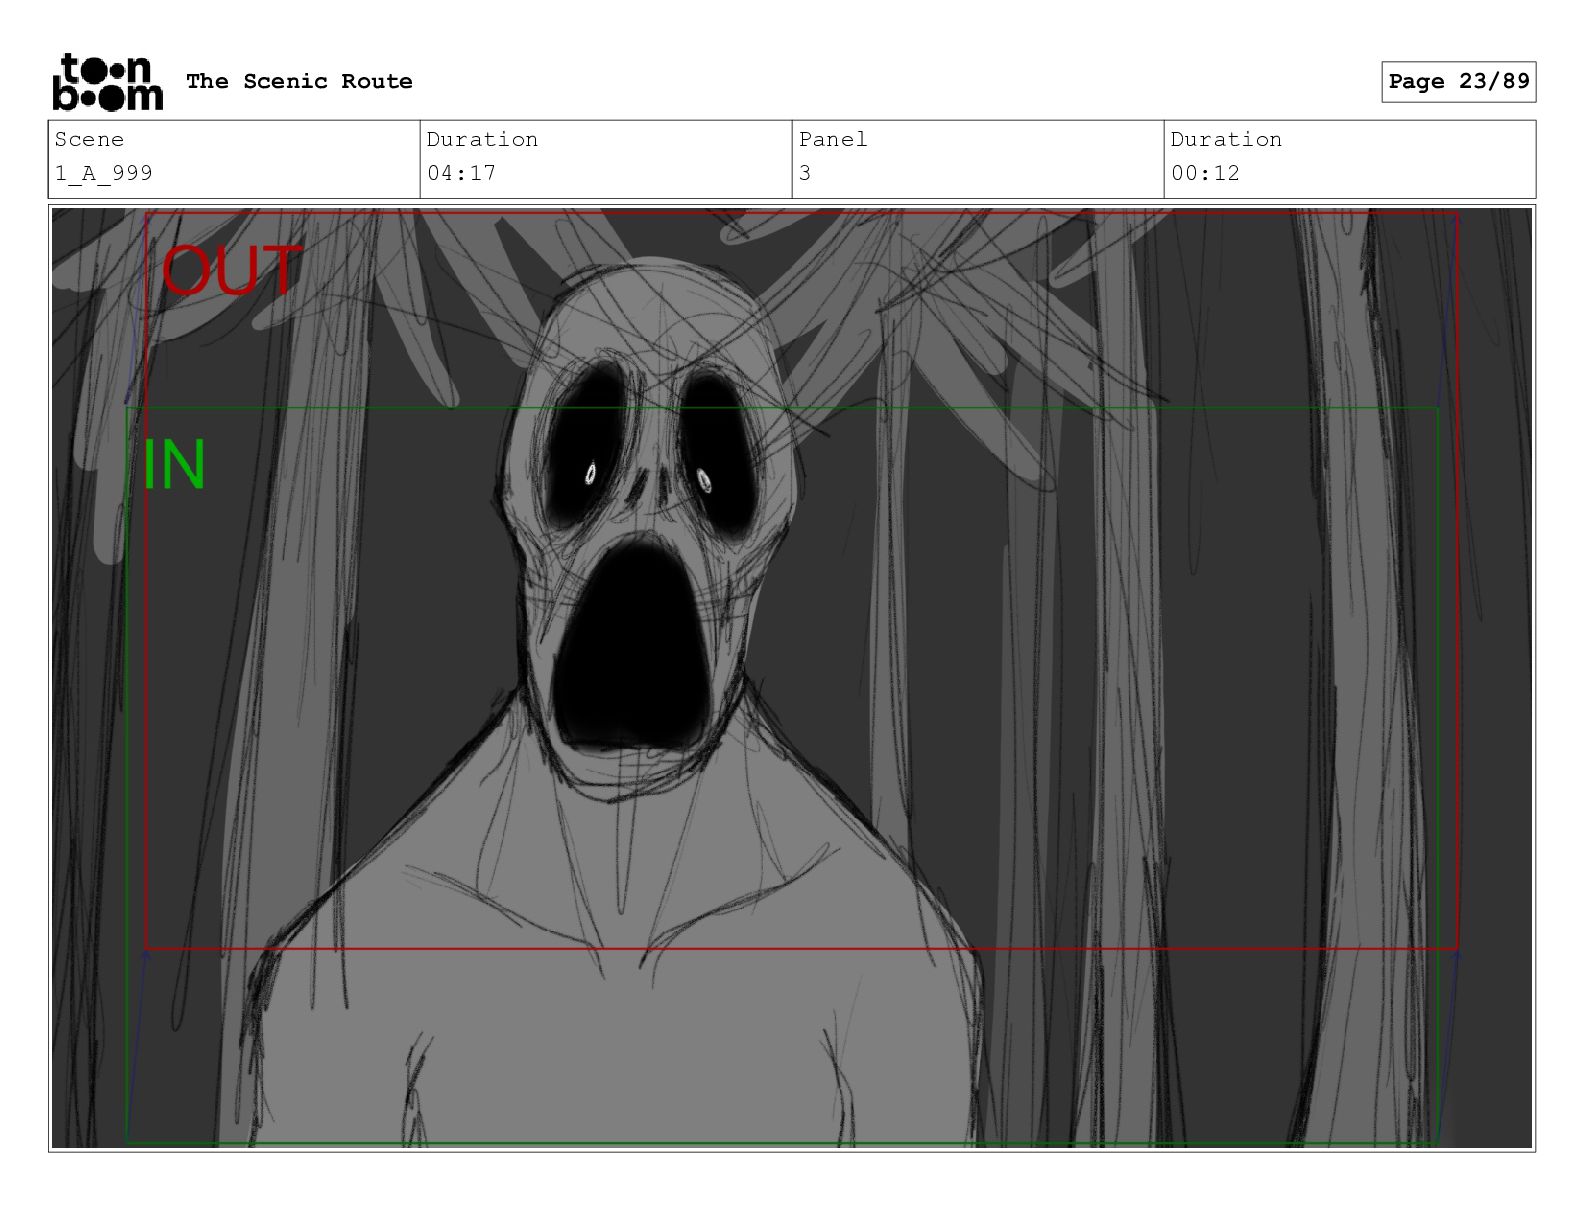The height and width of the screenshot is (1224, 1584).
Task: Select the 'Scene' header label
Action: (x=89, y=140)
